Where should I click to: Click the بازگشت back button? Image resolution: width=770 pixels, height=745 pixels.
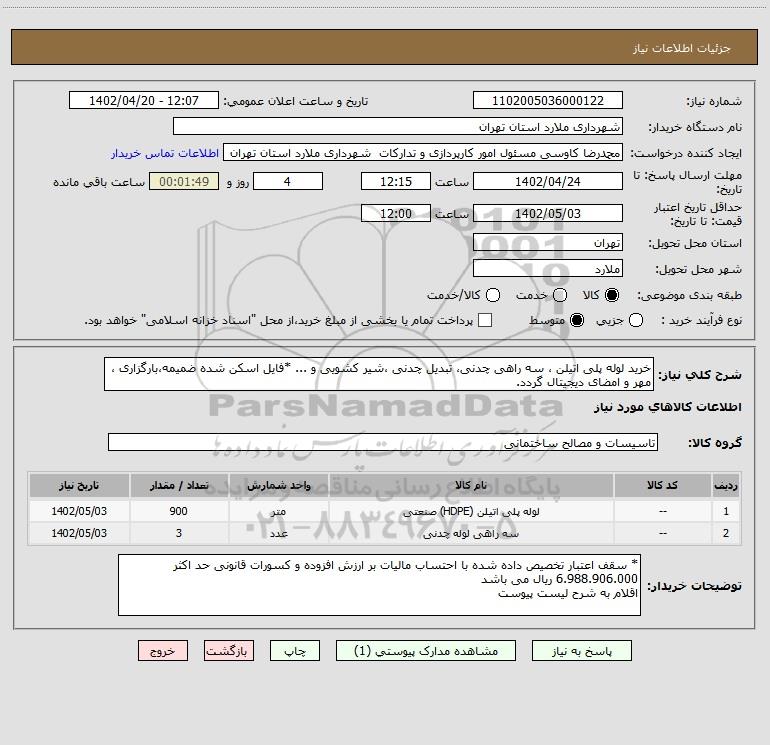click(229, 651)
